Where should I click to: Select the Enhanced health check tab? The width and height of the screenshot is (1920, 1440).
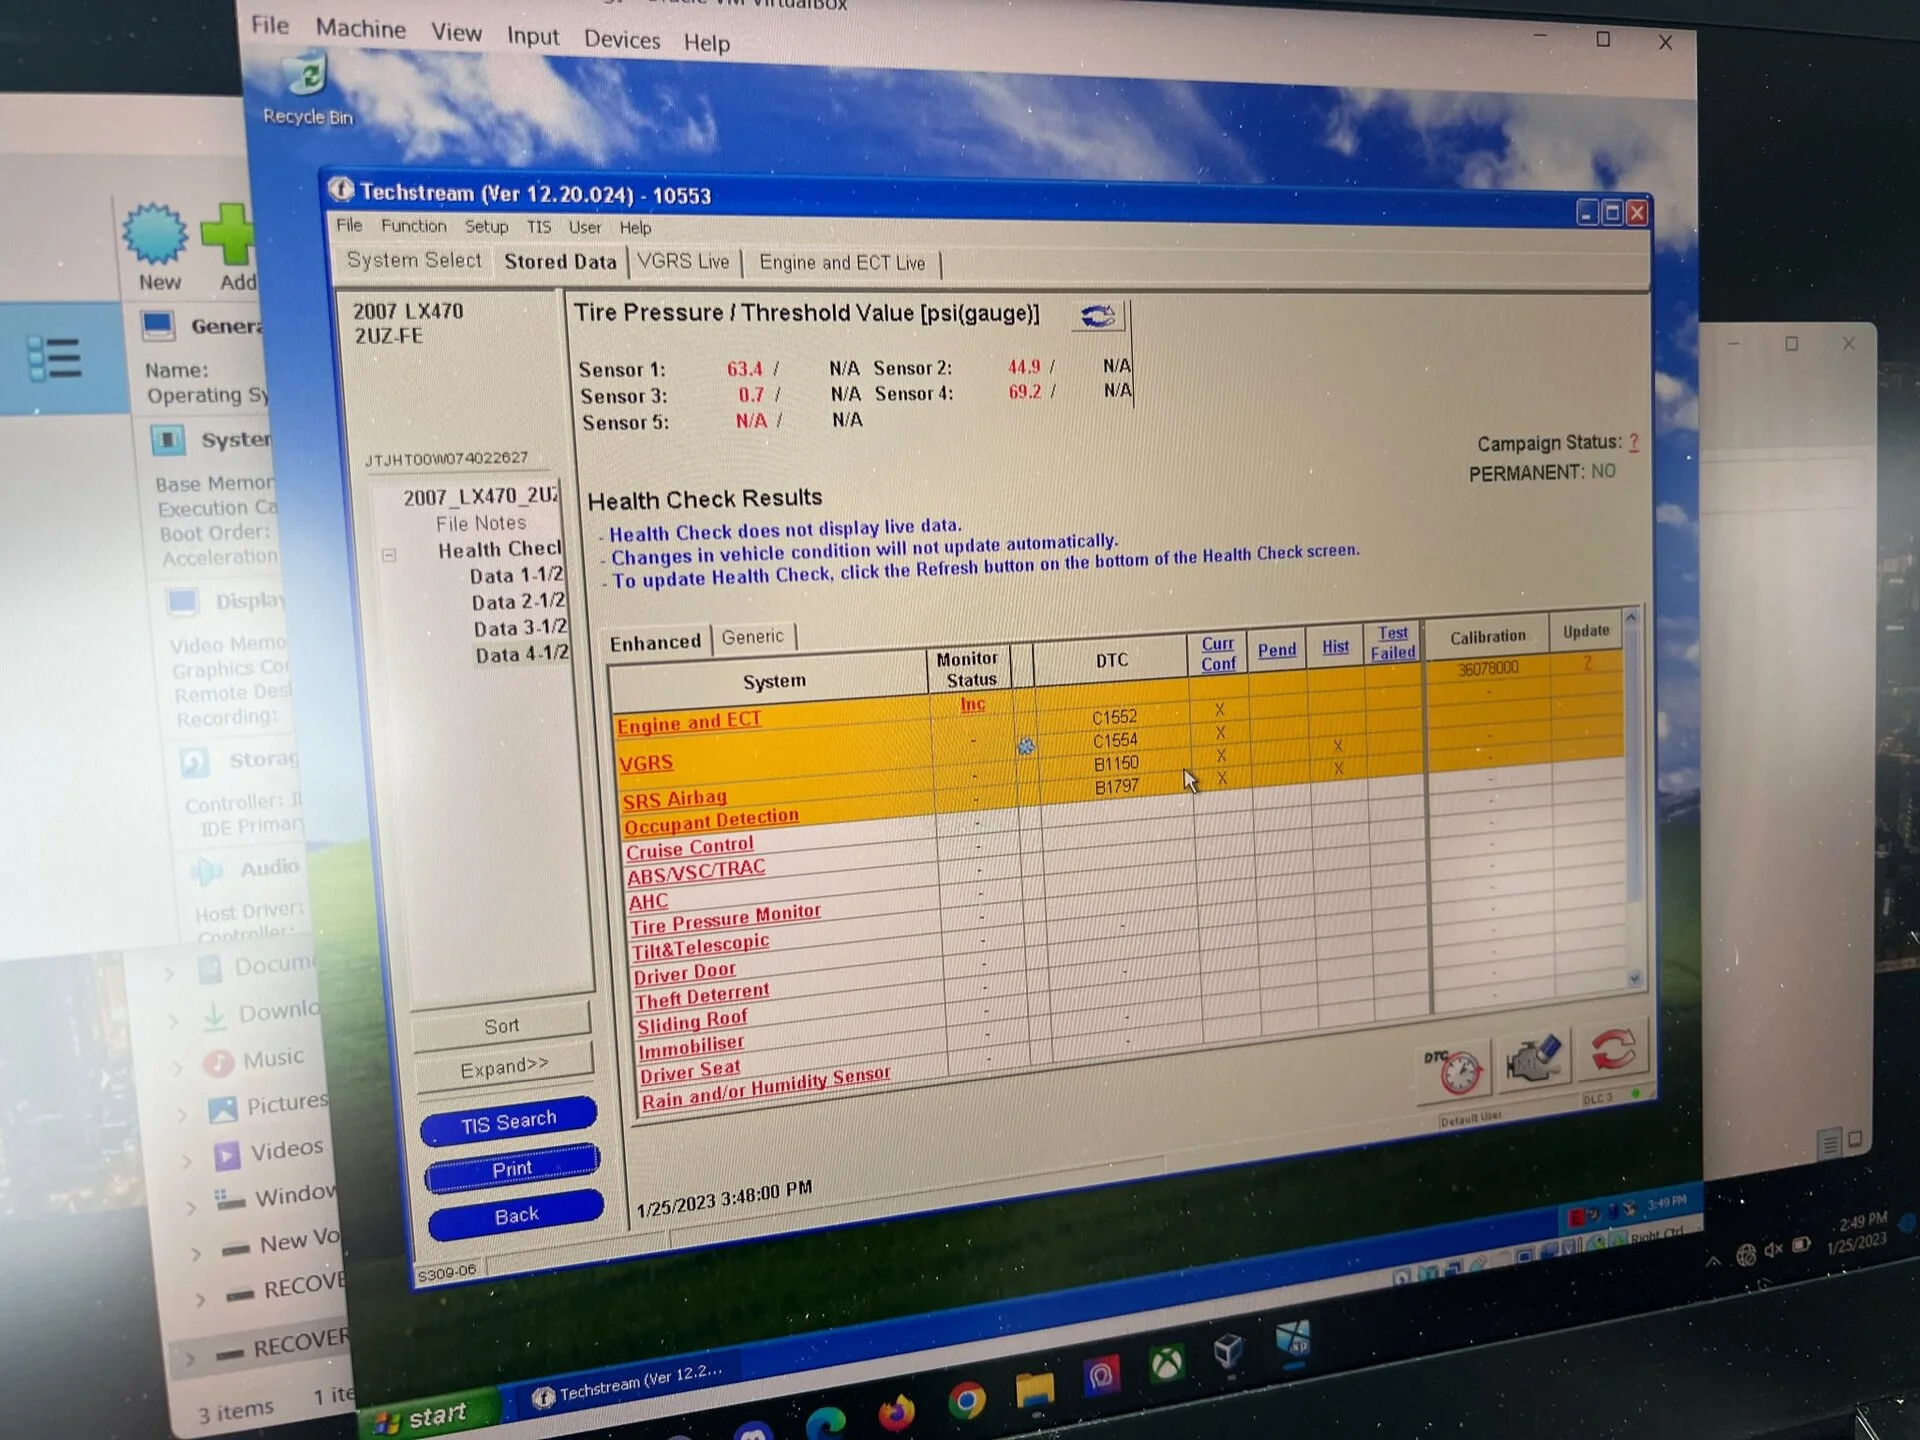tap(655, 642)
